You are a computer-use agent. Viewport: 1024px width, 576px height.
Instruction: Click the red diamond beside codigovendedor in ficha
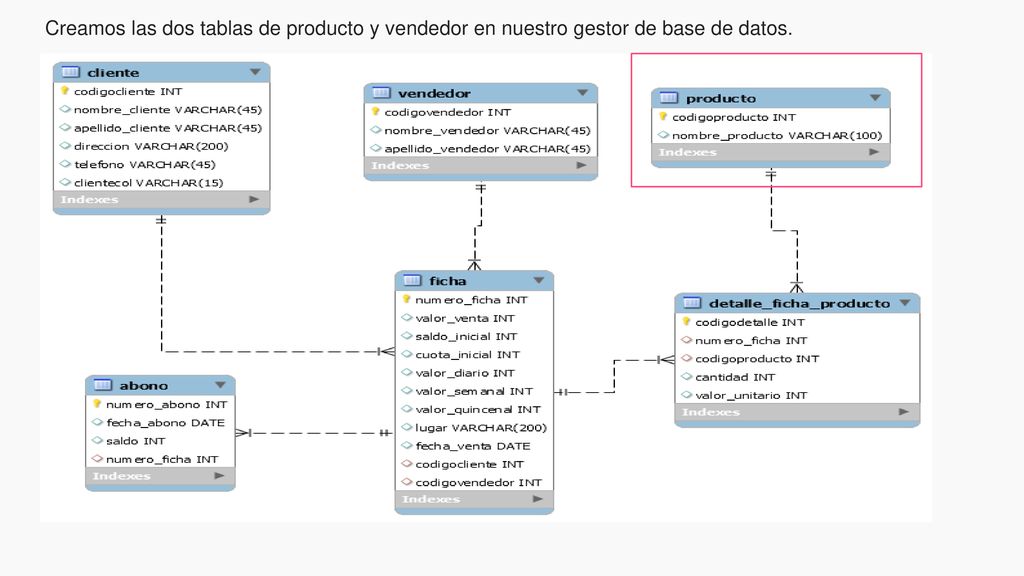click(x=407, y=482)
